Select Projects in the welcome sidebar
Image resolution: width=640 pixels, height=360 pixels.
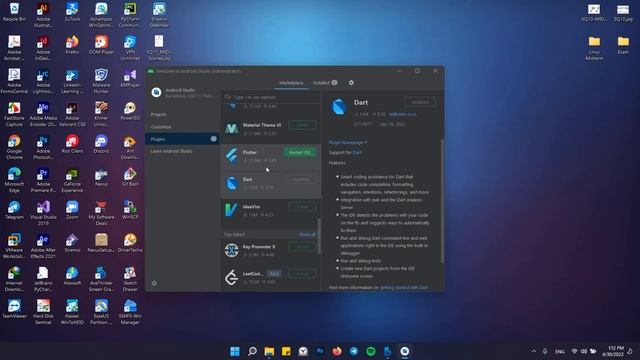tap(158, 115)
